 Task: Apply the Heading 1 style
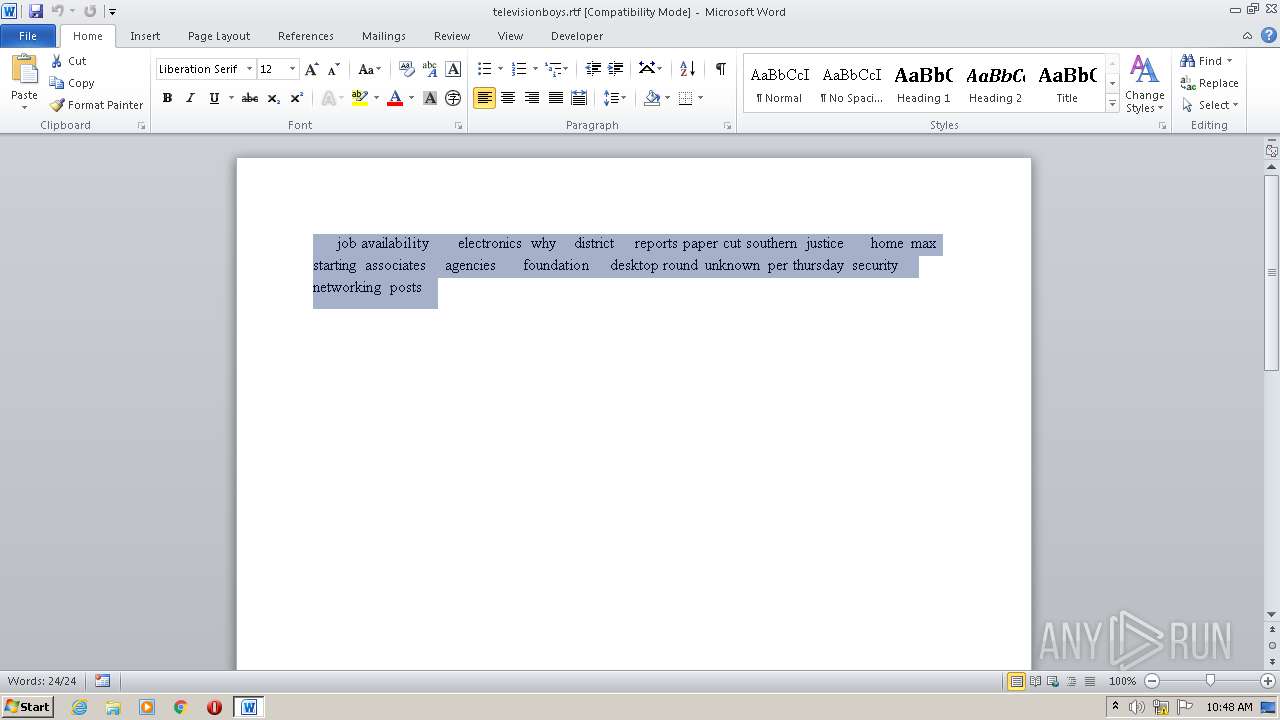(923, 83)
